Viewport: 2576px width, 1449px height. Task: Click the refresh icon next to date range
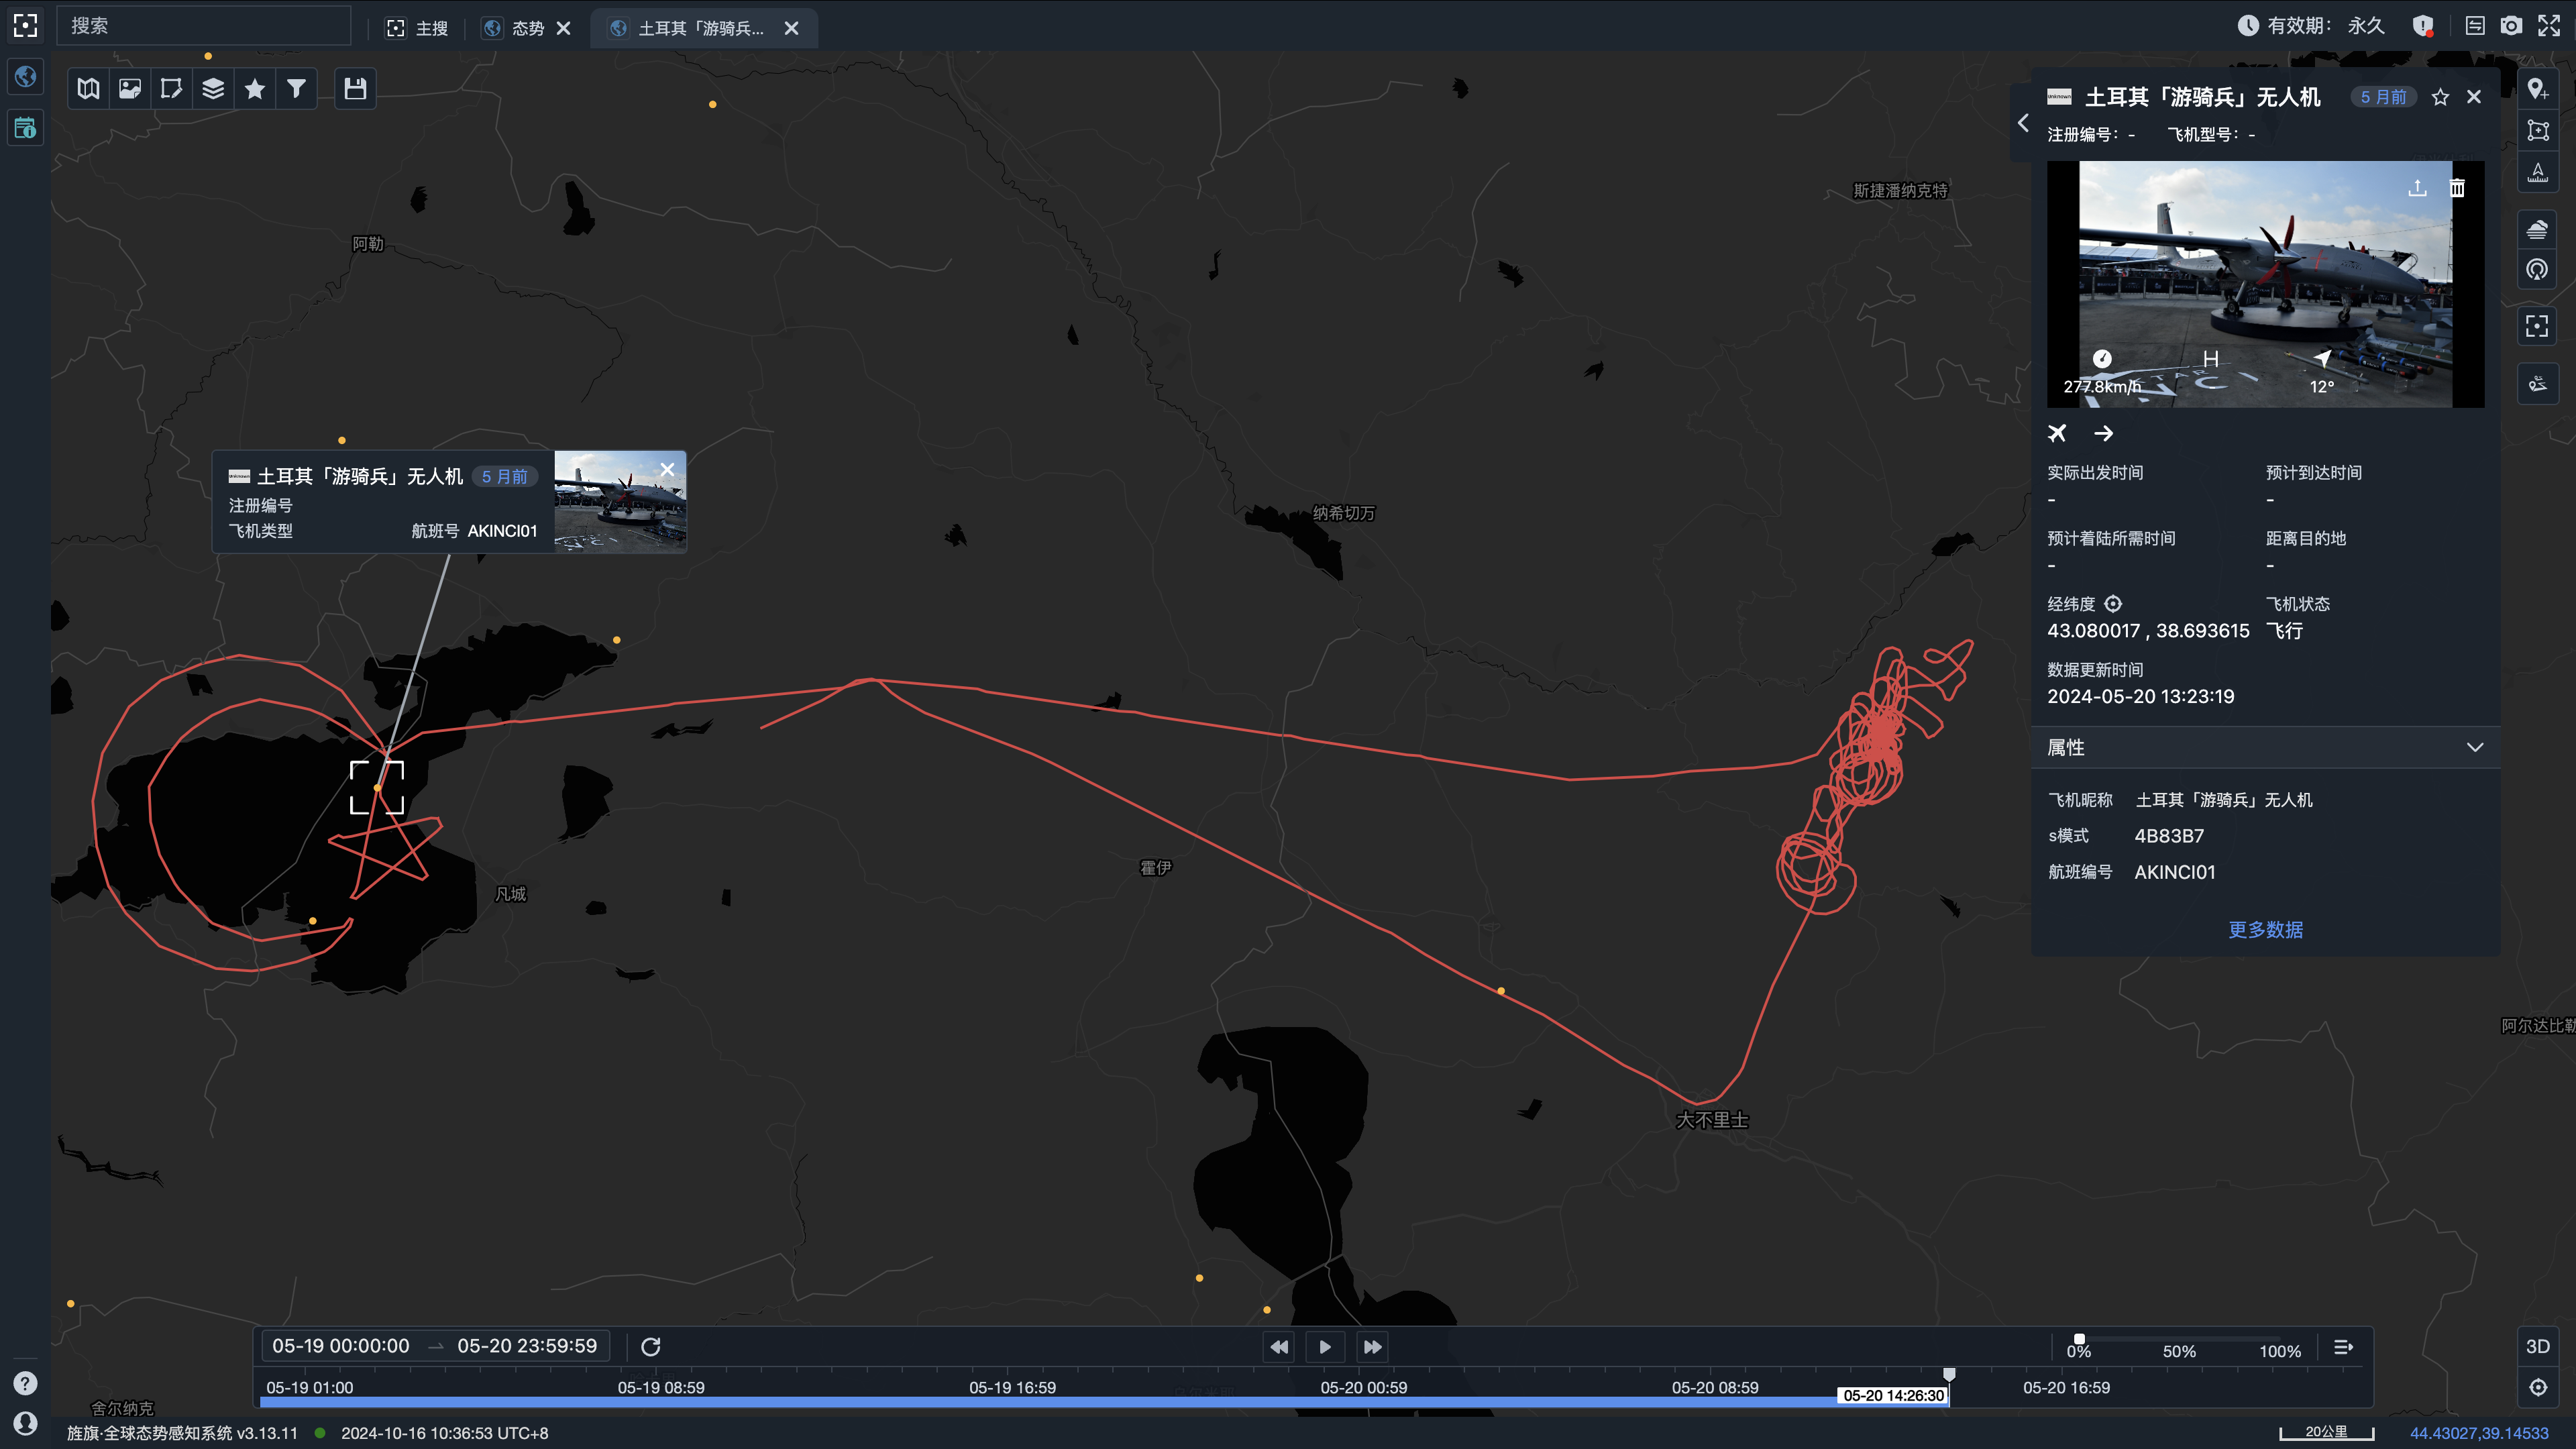651,1346
